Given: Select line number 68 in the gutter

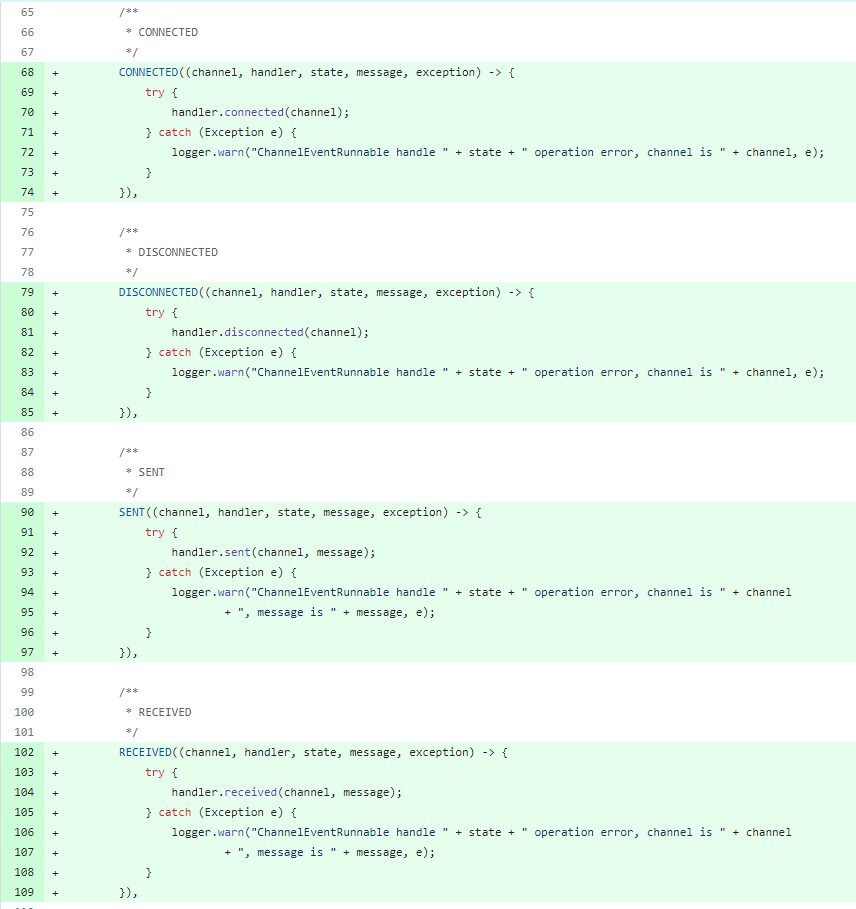Looking at the screenshot, I should coord(27,72).
